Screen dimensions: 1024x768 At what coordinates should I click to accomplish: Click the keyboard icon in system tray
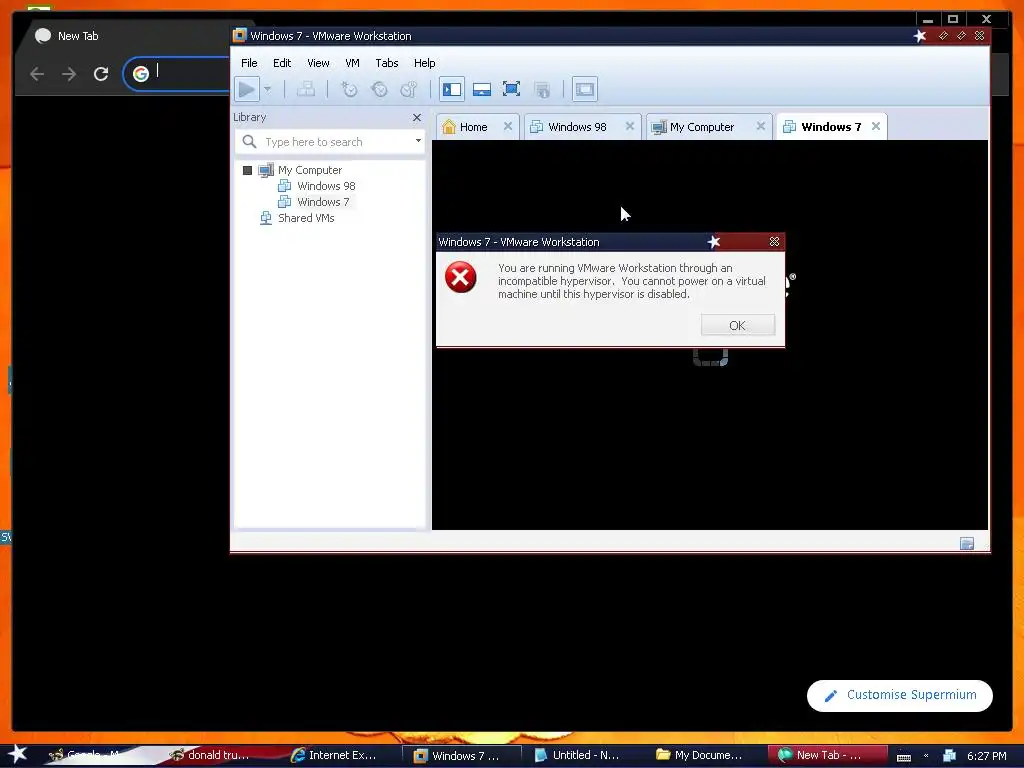coord(904,757)
